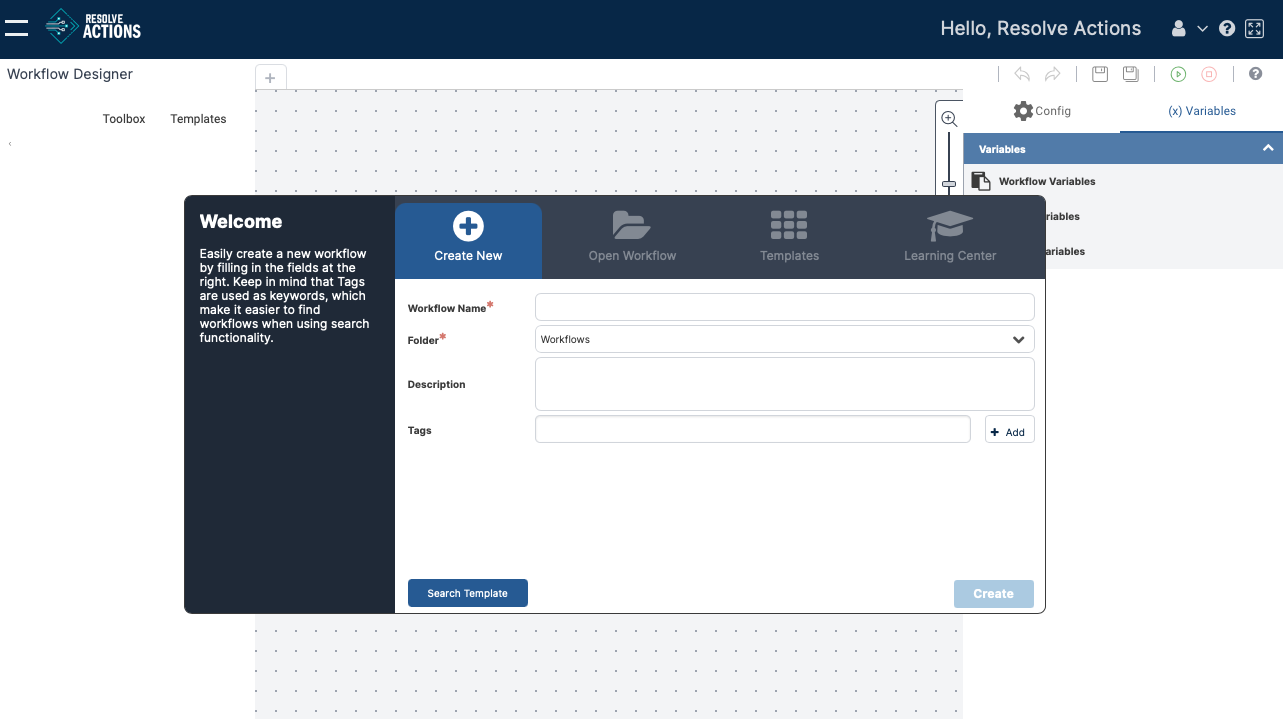Click inside the Workflow Name field
This screenshot has width=1283, height=719.
point(784,306)
